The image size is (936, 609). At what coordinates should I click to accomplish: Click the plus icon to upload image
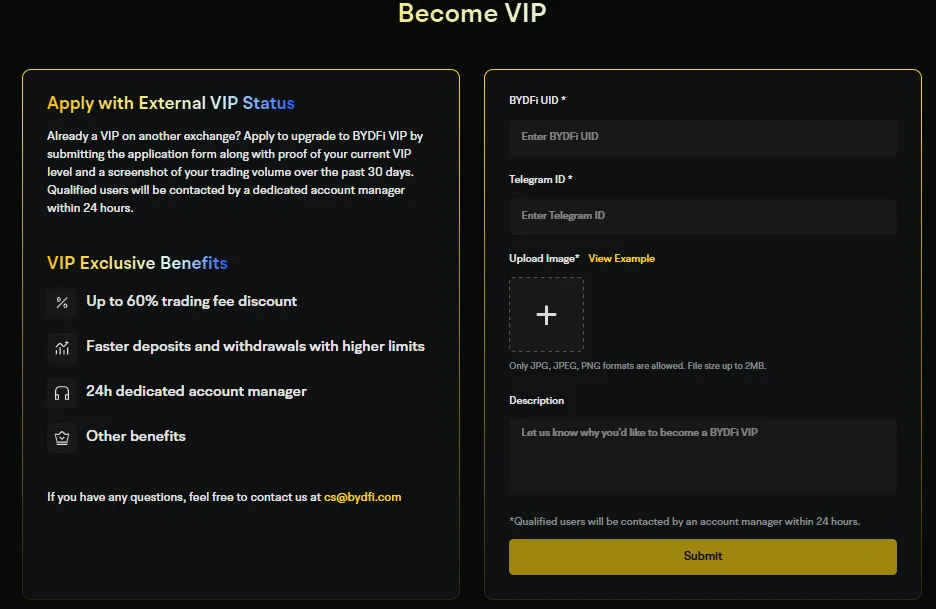tap(546, 315)
